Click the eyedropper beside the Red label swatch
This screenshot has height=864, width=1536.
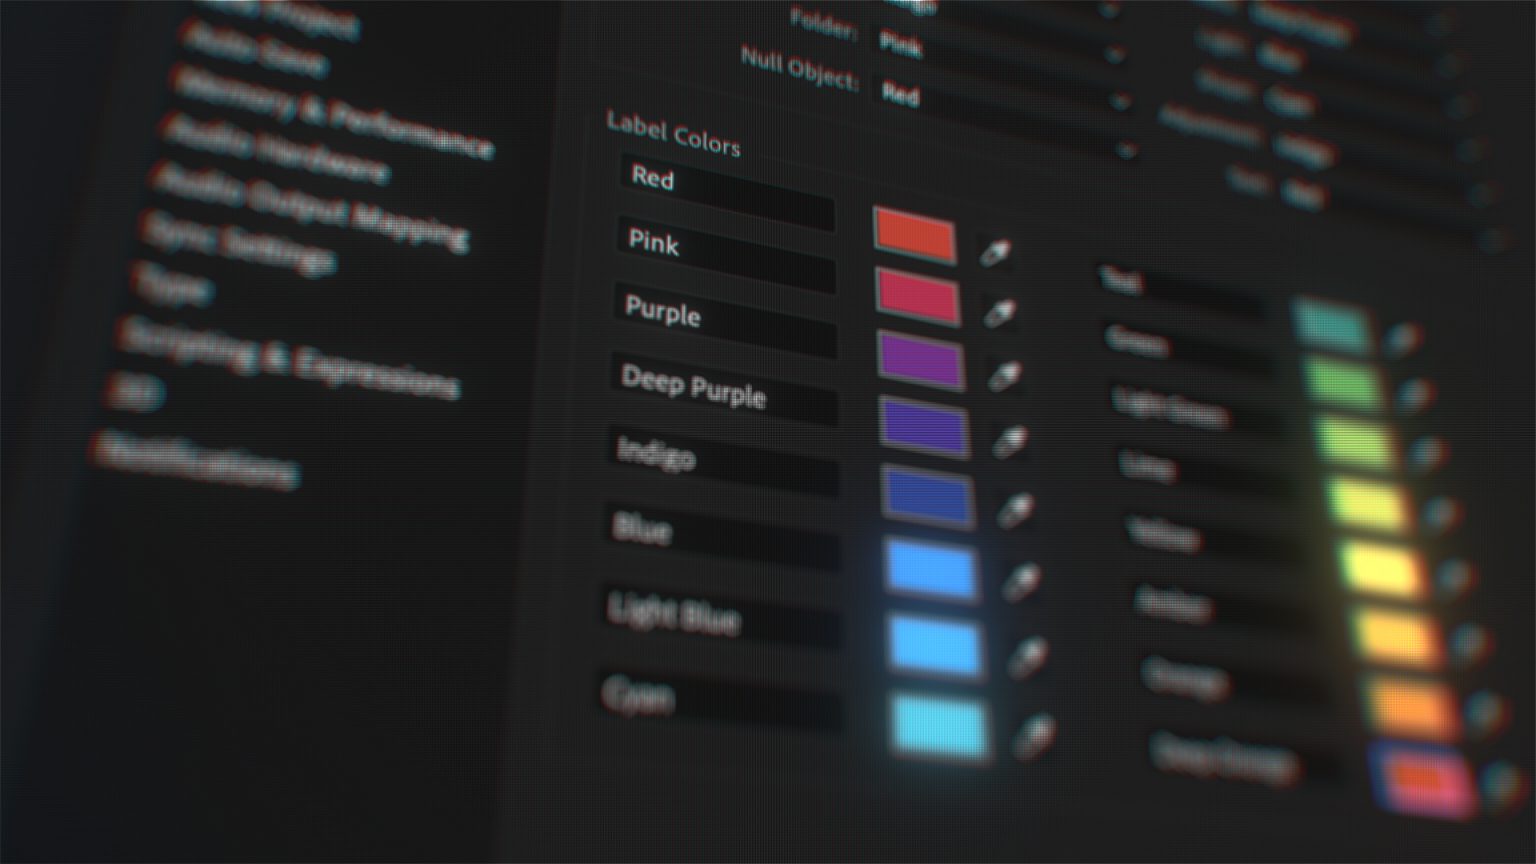pos(994,252)
